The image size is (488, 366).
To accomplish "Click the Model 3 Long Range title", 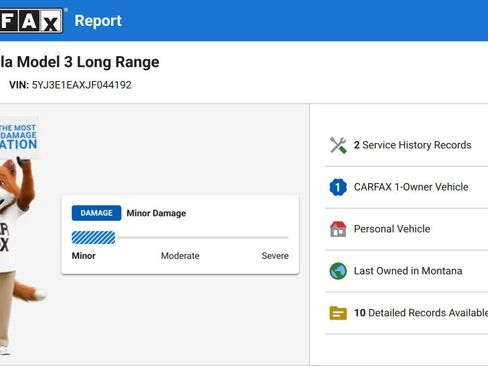I will [x=80, y=62].
